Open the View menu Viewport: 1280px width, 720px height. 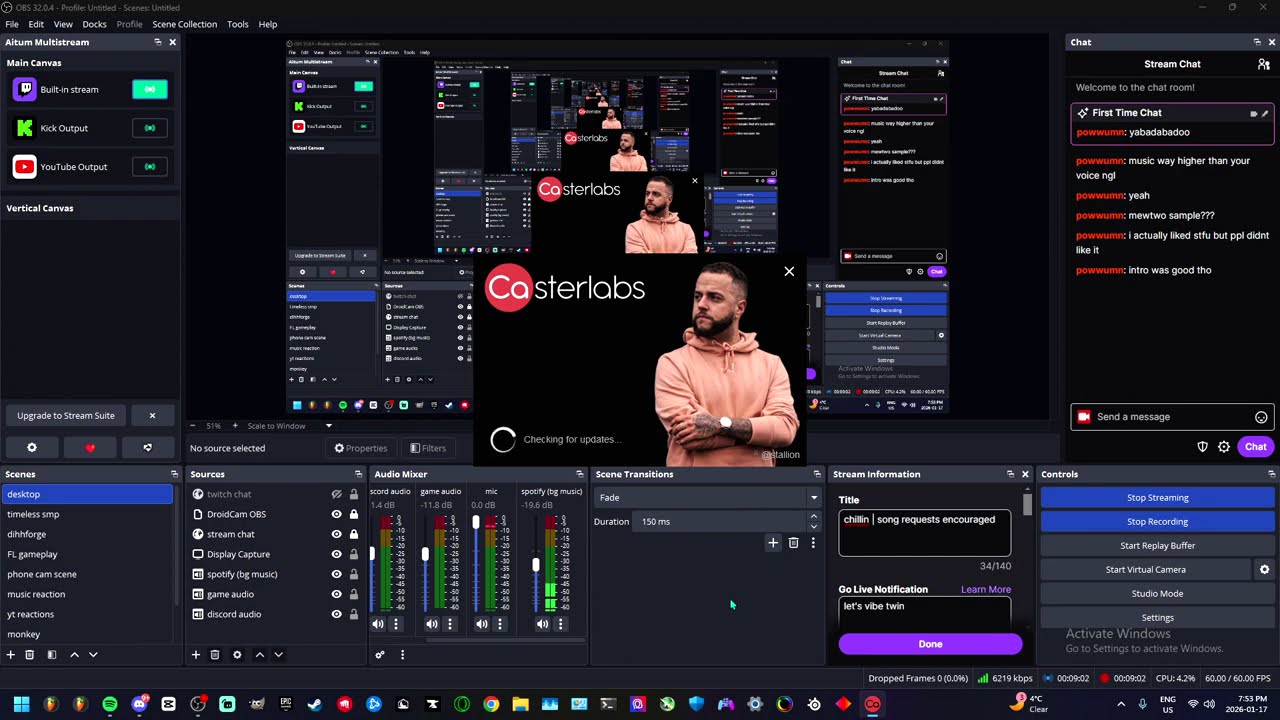point(63,24)
